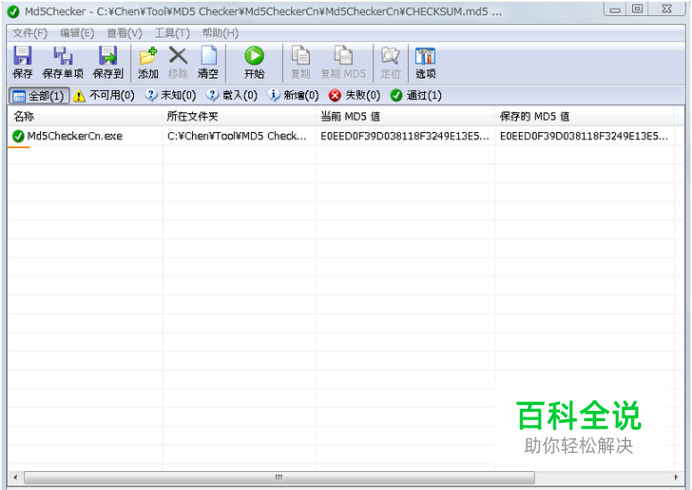Filter by 不可用(0) unavailable items
This screenshot has height=490, width=692.
click(104, 95)
